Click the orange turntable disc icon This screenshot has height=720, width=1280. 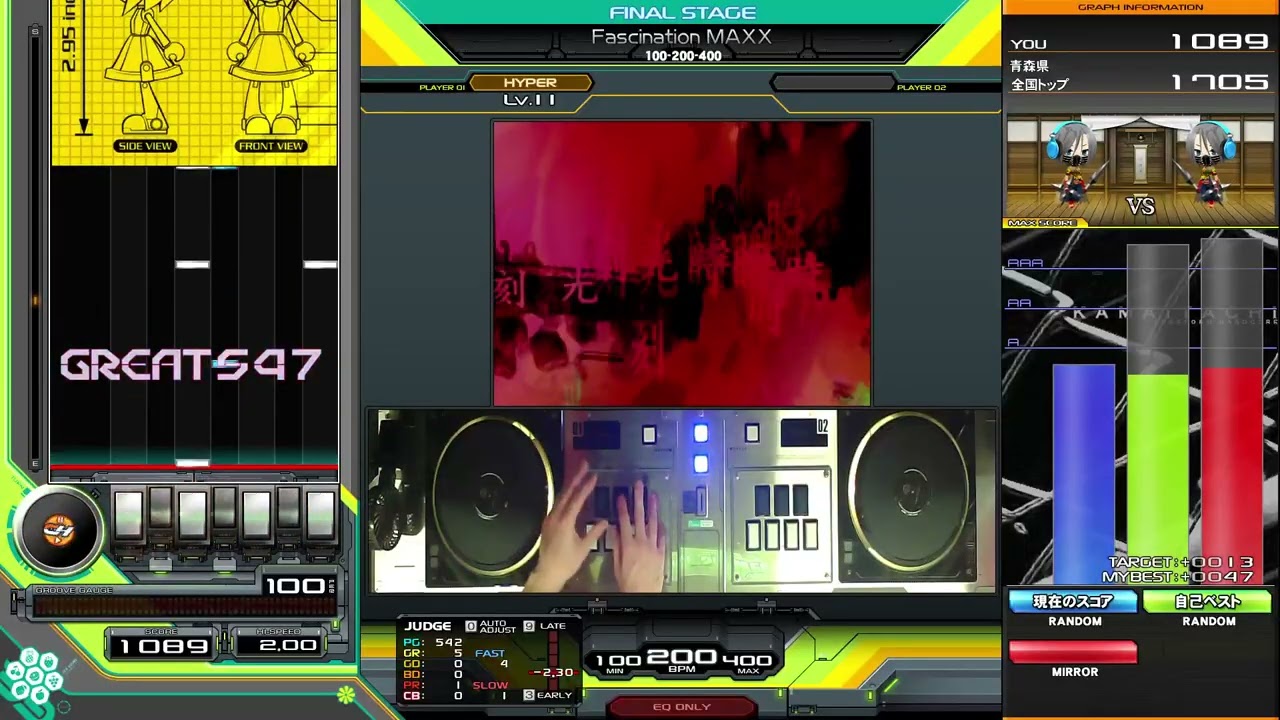[x=59, y=532]
